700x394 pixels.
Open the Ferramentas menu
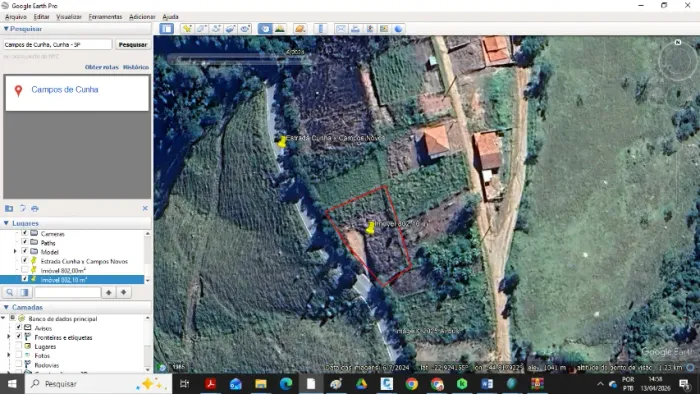[x=105, y=17]
